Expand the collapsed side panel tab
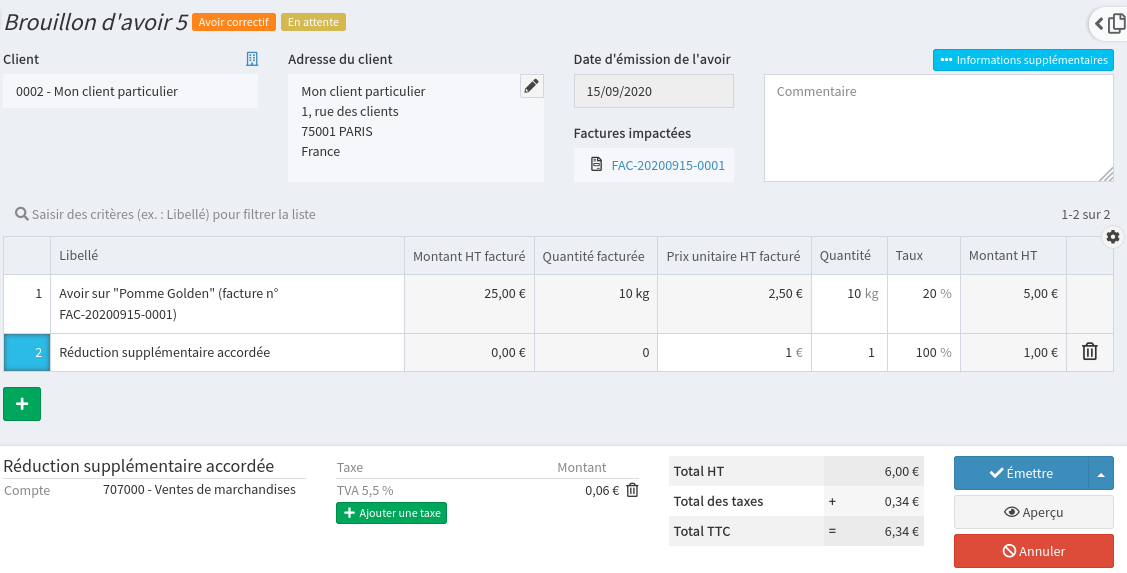The image size is (1127, 573). pos(1108,23)
